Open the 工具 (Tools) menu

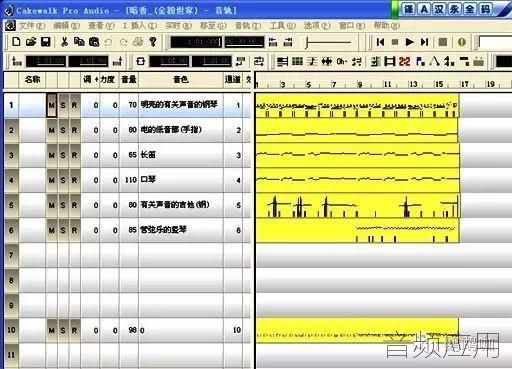282,25
